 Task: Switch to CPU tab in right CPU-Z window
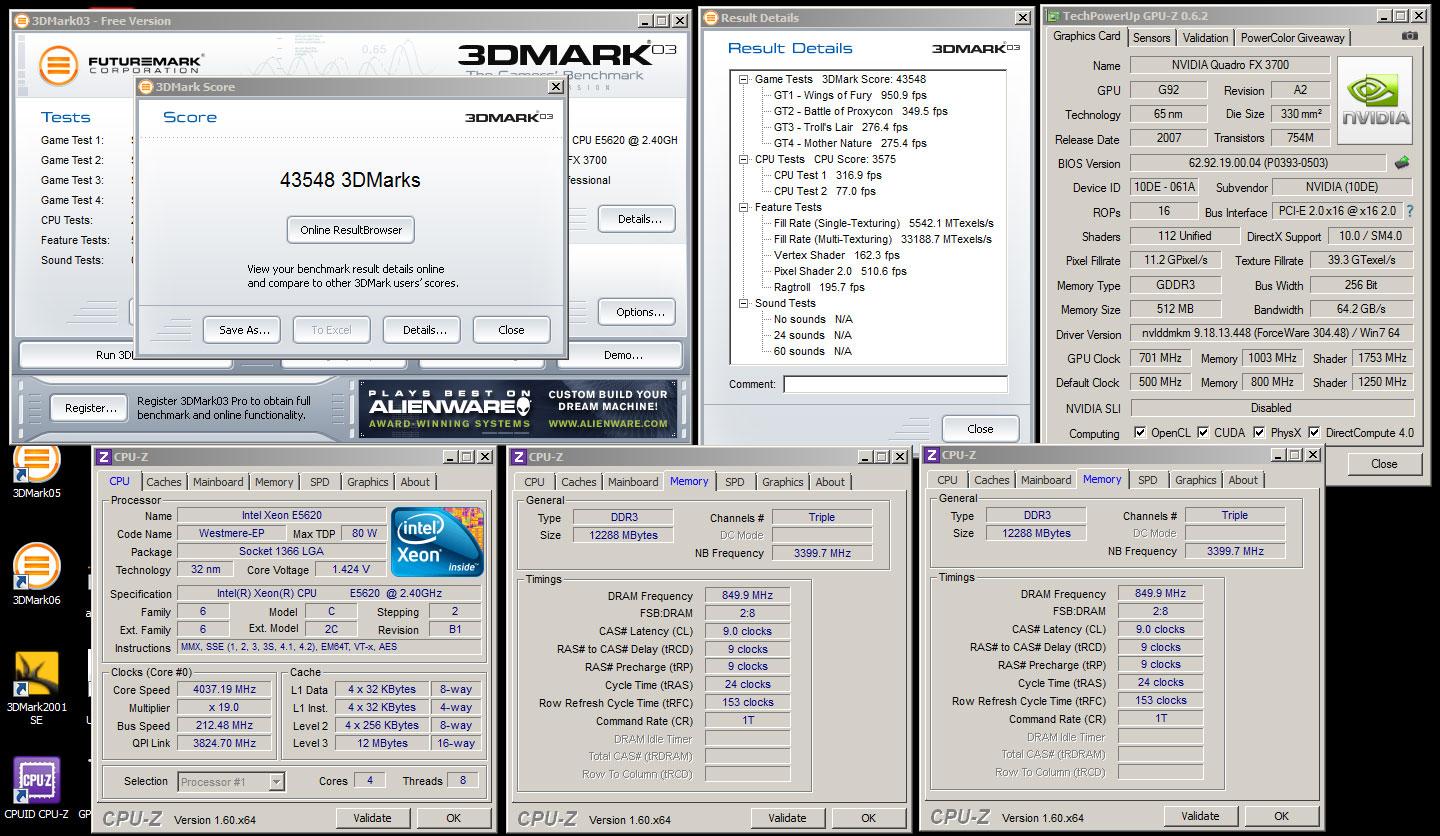(x=947, y=480)
